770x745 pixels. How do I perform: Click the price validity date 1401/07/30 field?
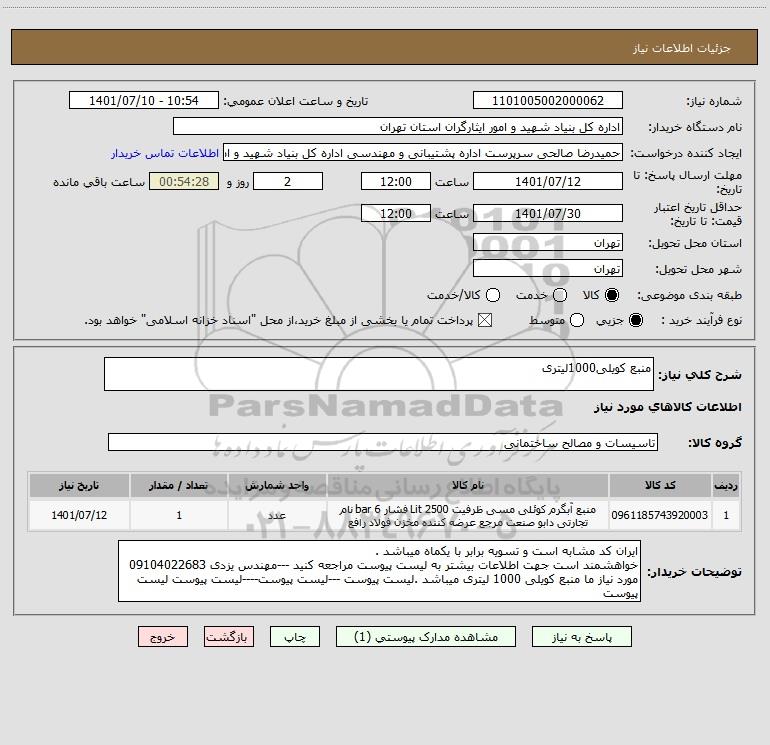[x=548, y=213]
